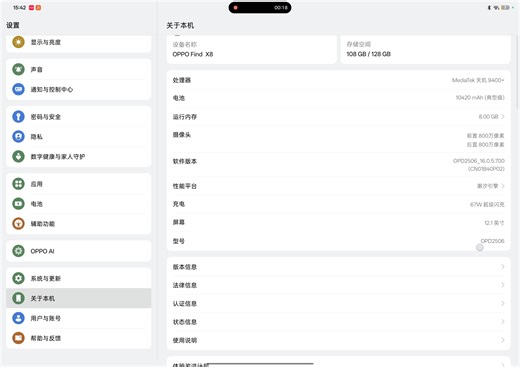Open 帮助与反馈 settings entry
Image resolution: width=520 pixels, height=367 pixels.
(x=79, y=338)
